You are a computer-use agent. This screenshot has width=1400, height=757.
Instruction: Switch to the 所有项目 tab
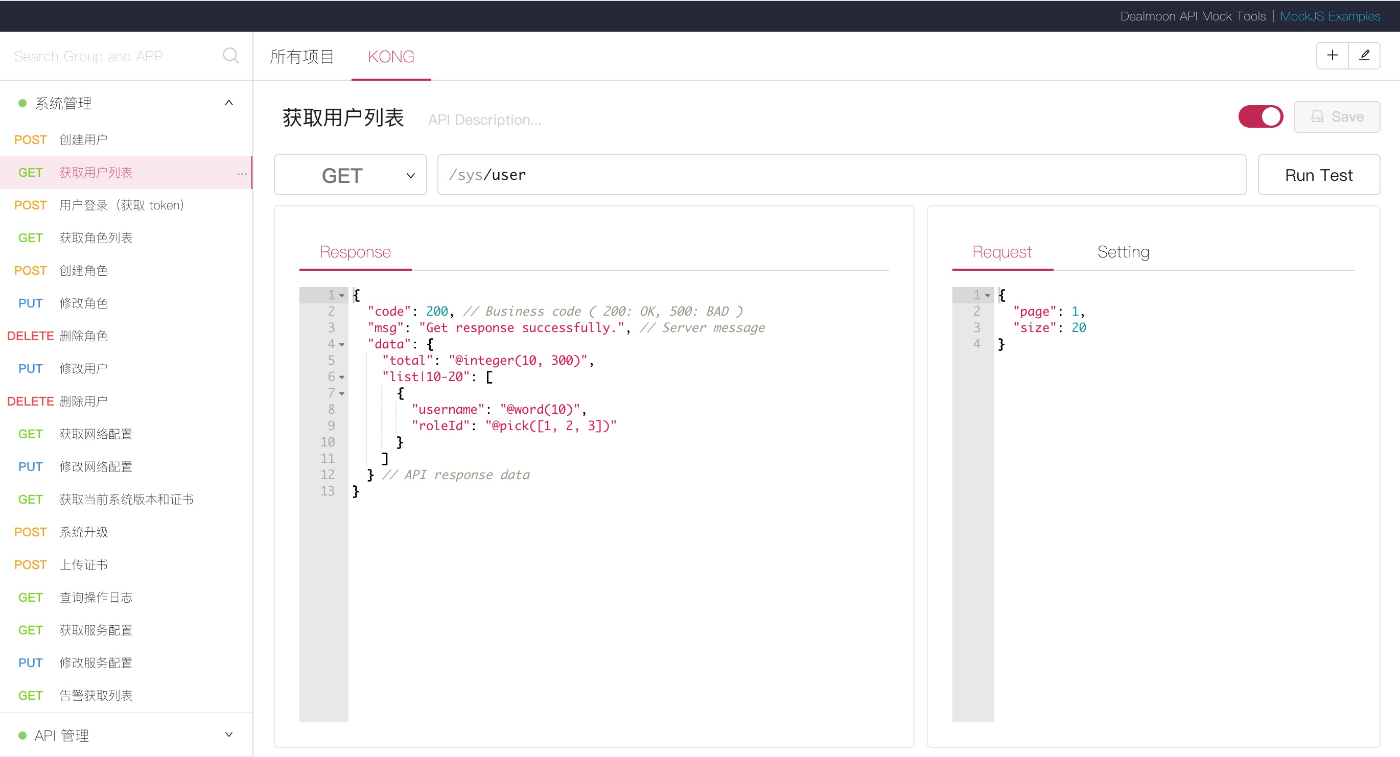(x=302, y=57)
